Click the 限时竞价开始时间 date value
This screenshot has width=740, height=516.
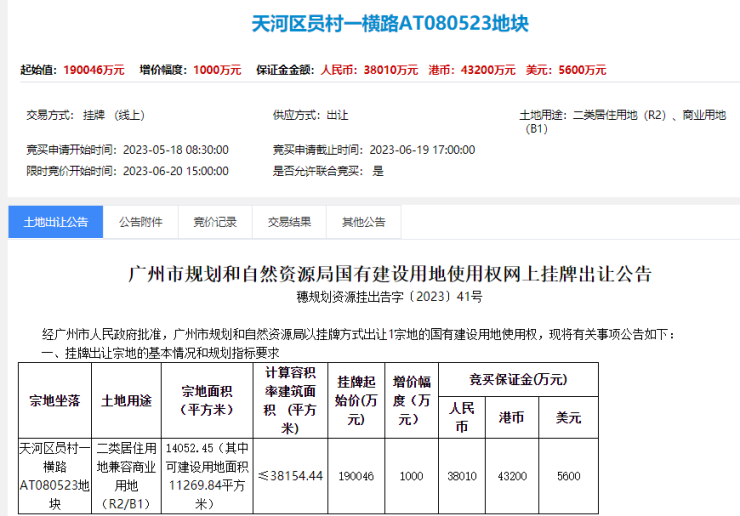(175, 171)
